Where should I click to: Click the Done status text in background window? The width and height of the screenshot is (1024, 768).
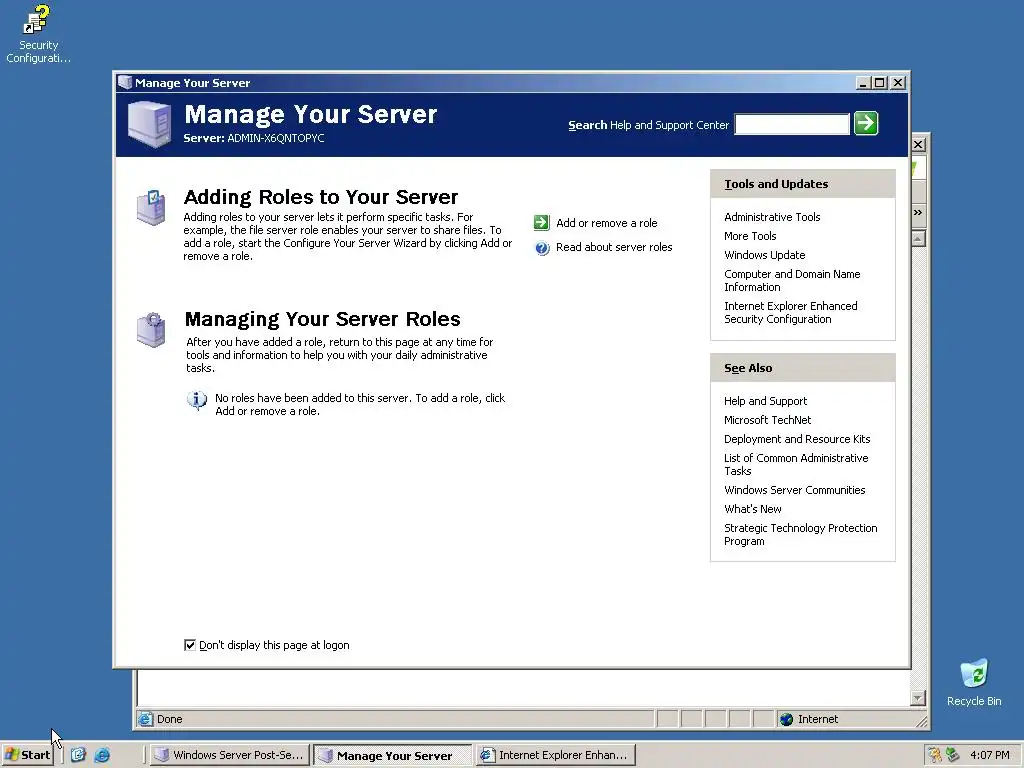click(x=169, y=719)
